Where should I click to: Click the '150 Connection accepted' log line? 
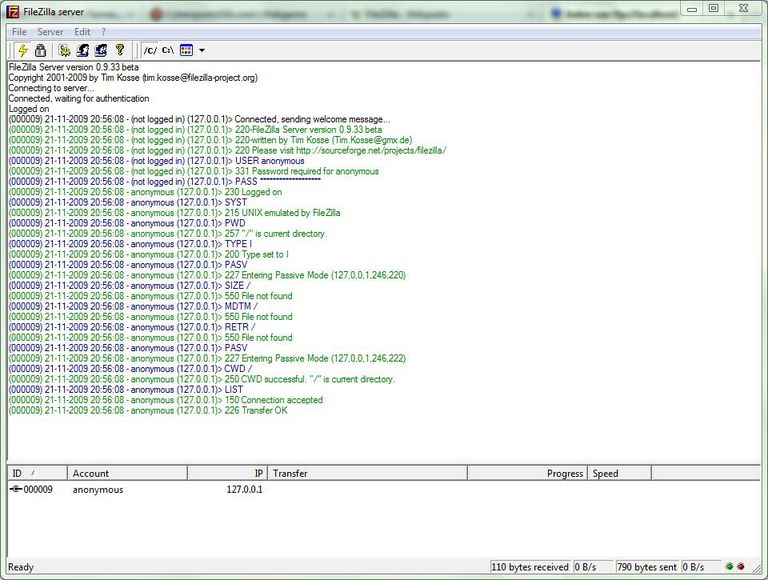tap(166, 400)
